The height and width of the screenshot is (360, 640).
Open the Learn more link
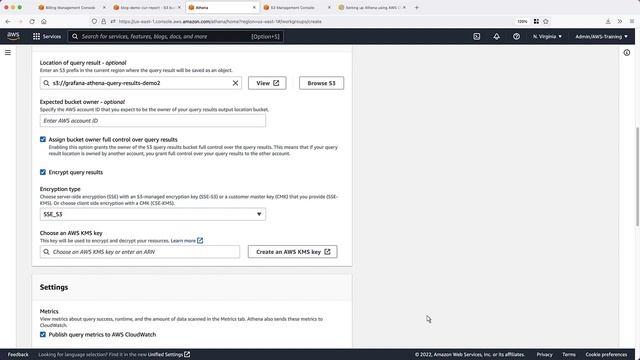(187, 240)
